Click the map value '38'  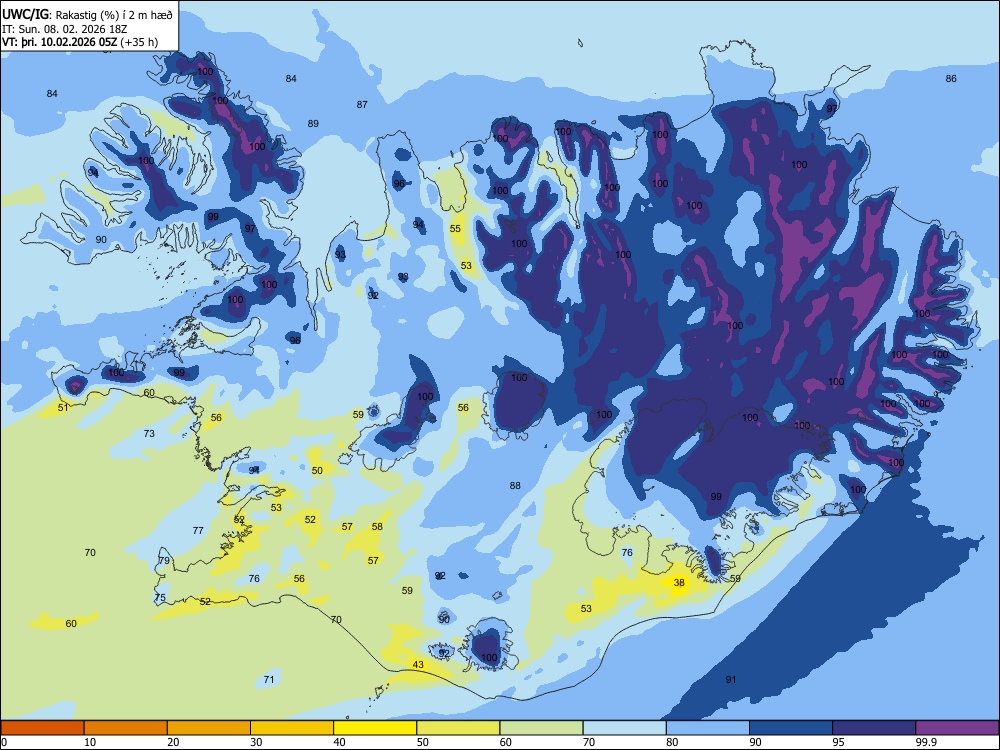pyautogui.click(x=679, y=582)
